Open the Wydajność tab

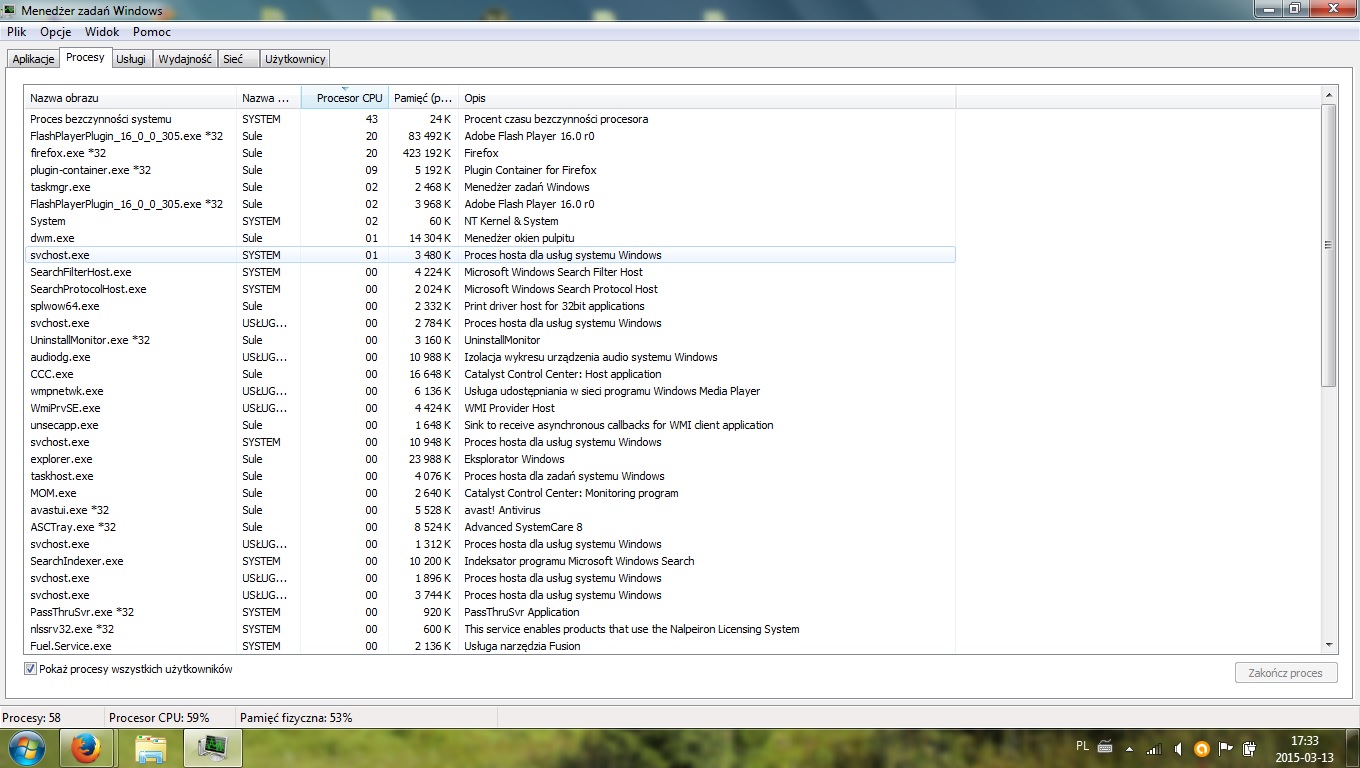click(185, 59)
